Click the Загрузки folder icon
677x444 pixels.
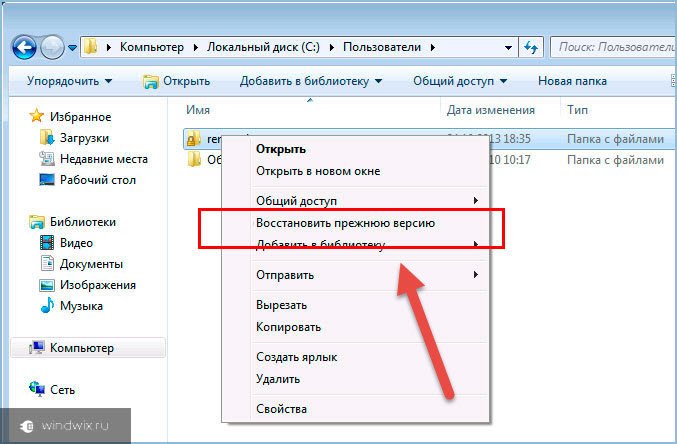pyautogui.click(x=47, y=138)
